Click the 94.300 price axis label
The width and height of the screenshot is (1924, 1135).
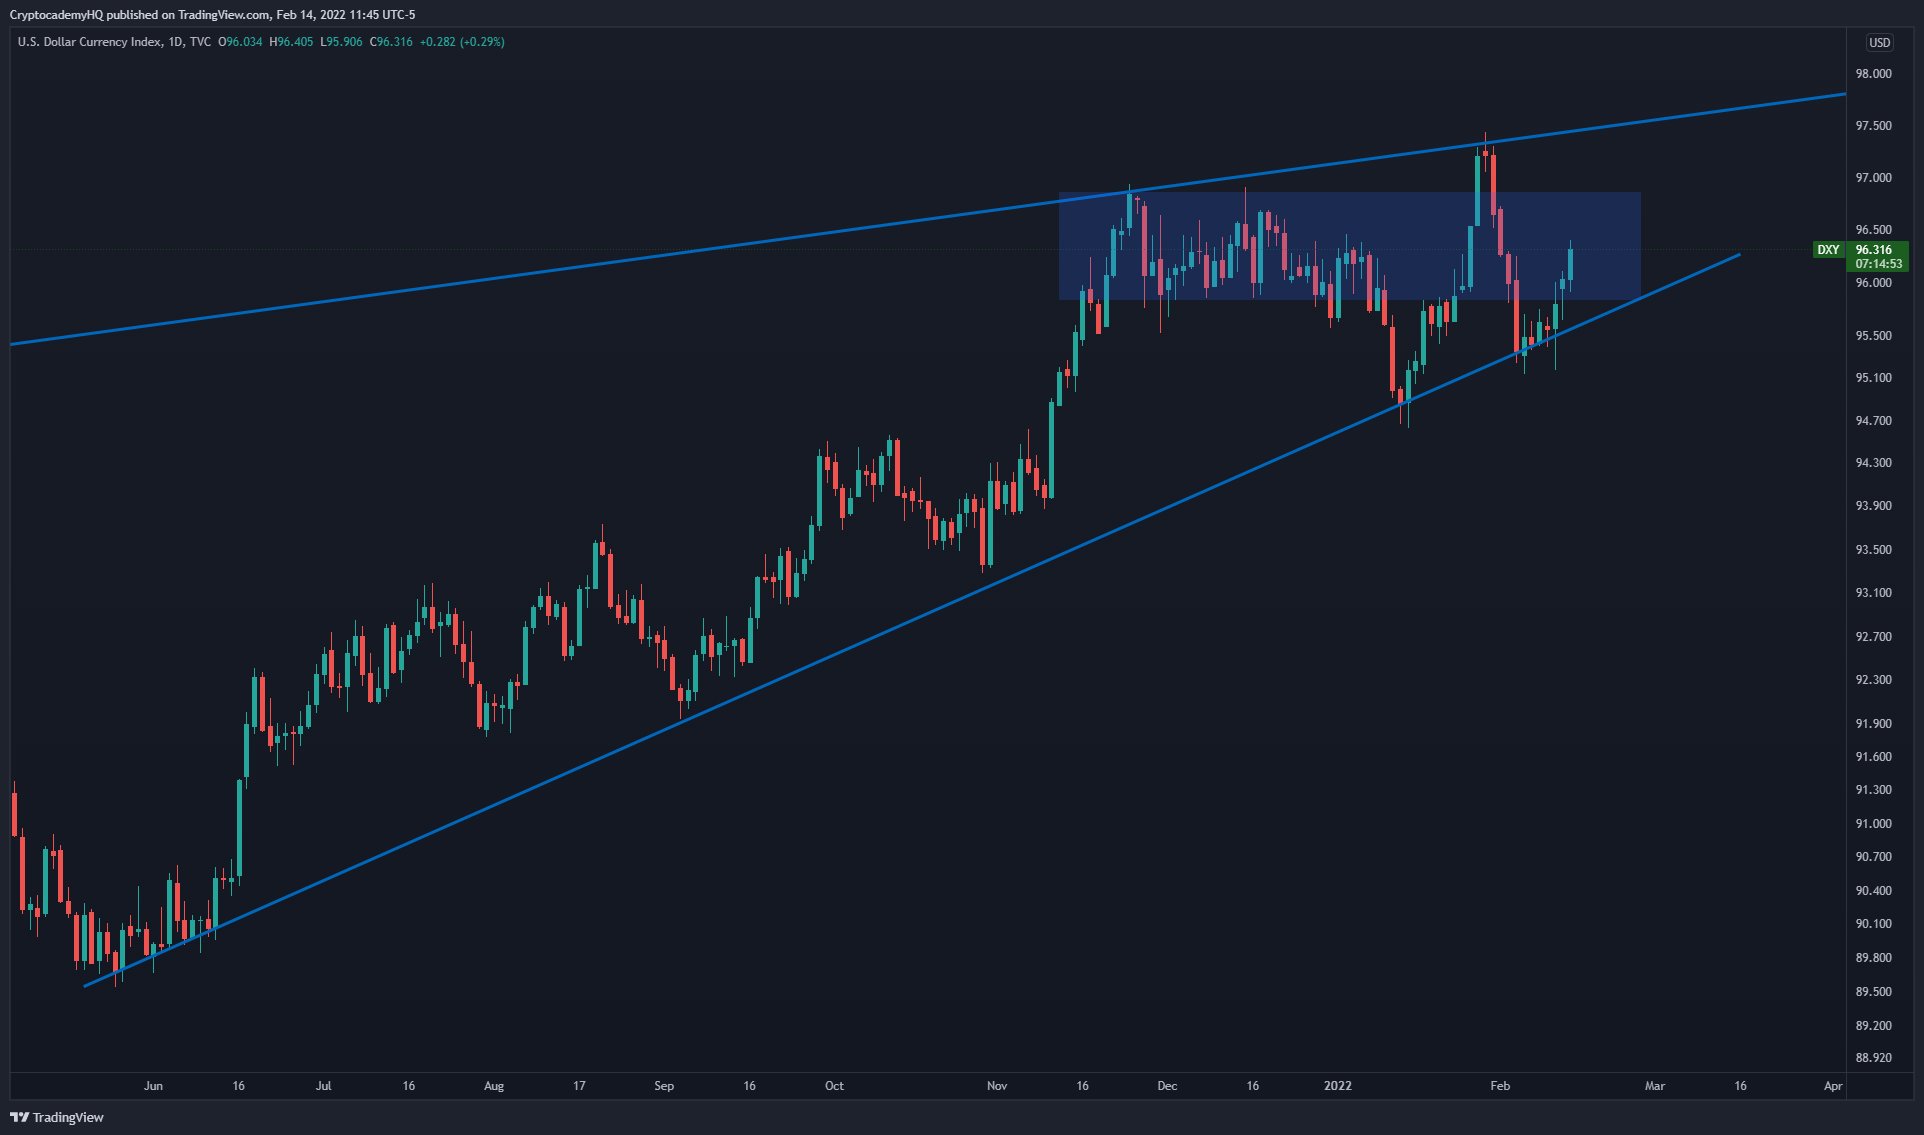(x=1873, y=463)
